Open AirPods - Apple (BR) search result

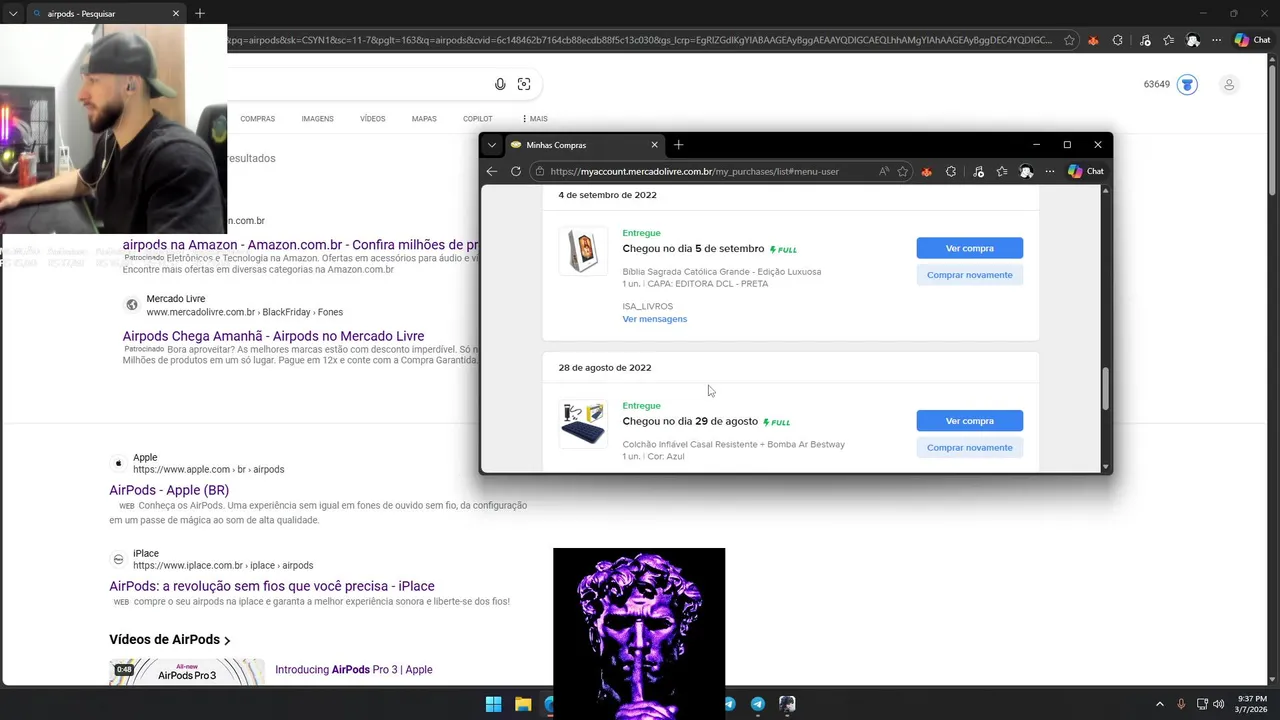[x=169, y=490]
